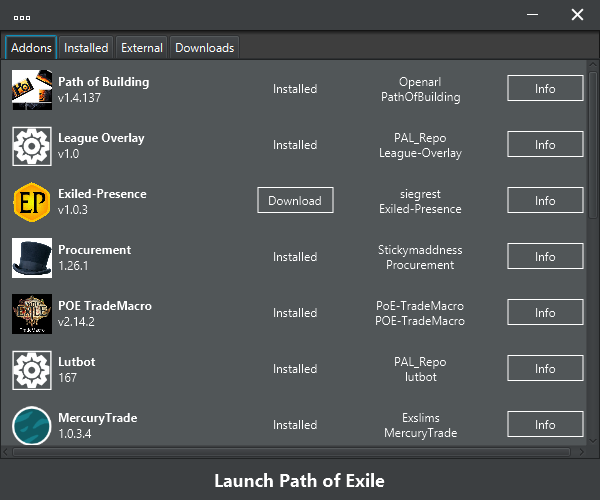
Task: Close the launcher window
Action: (577, 15)
